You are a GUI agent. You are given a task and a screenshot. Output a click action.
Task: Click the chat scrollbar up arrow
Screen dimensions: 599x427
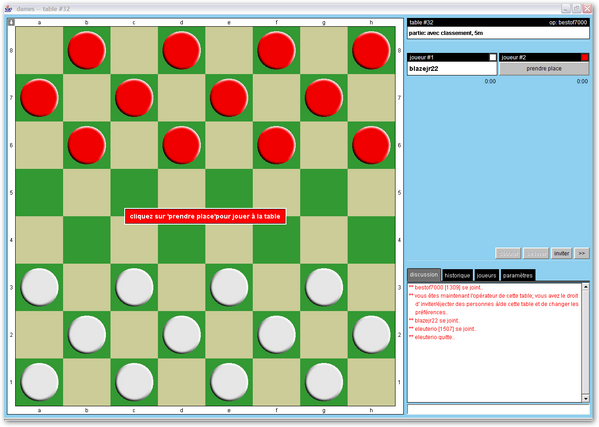click(585, 286)
